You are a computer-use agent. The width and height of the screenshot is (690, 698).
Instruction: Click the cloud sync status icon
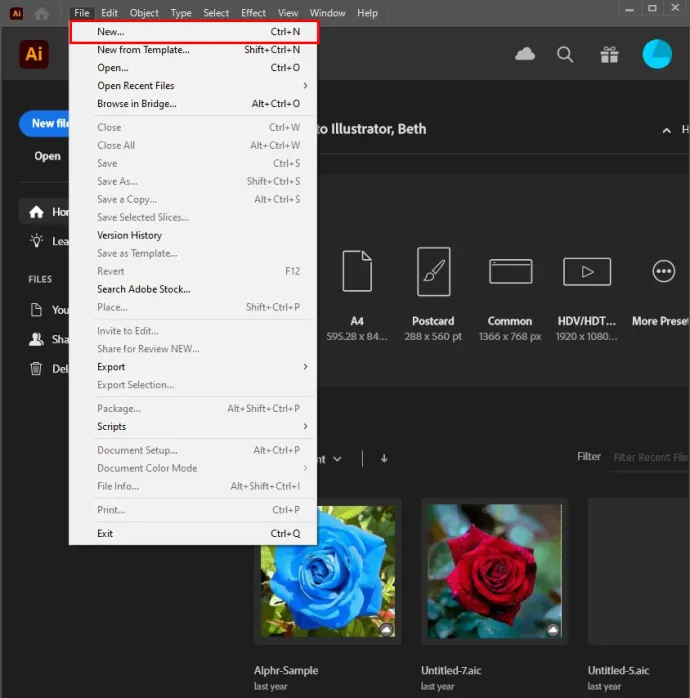click(525, 54)
